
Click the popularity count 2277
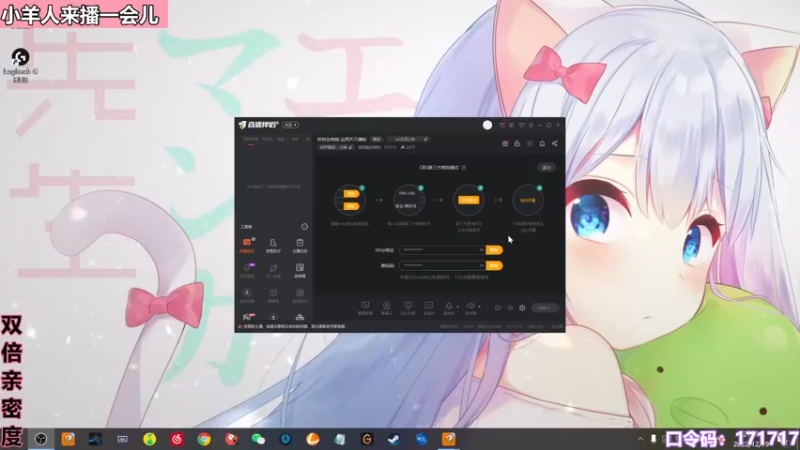coord(408,147)
